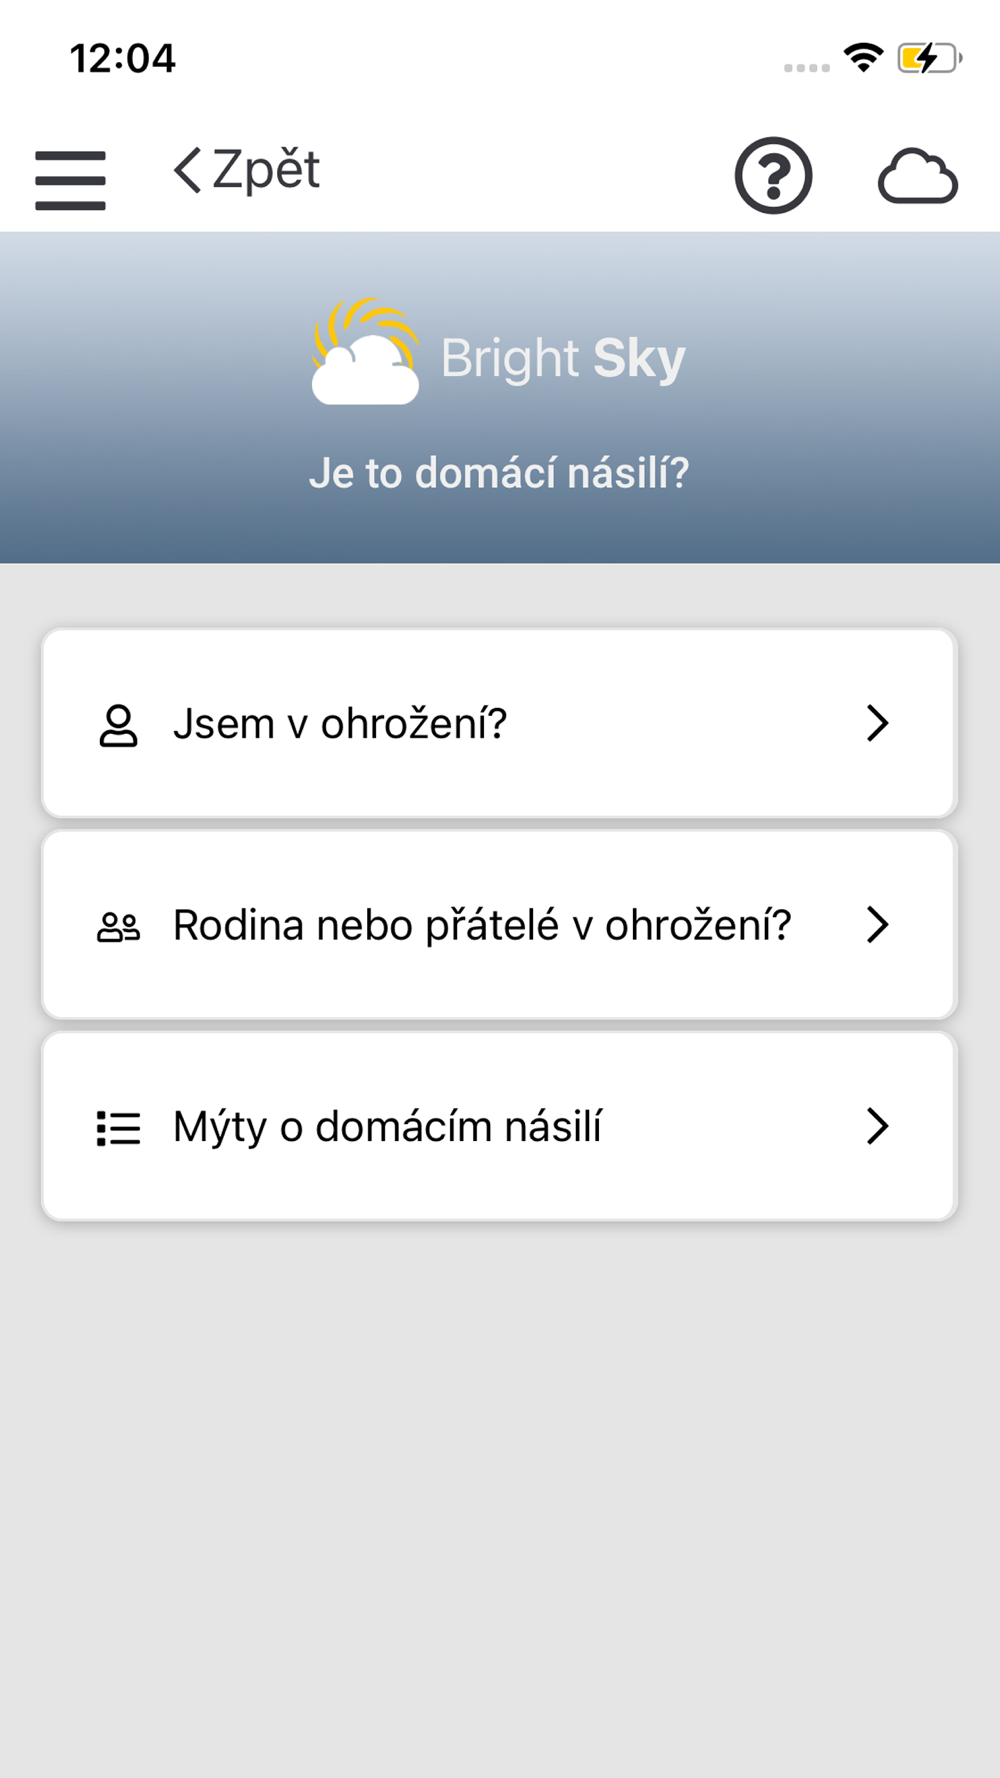Tap the Bright Sky title text
1000x1778 pixels.
pos(563,358)
